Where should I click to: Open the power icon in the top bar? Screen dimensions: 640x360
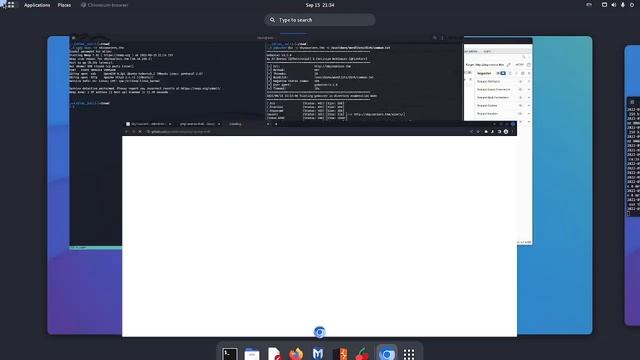tap(632, 5)
